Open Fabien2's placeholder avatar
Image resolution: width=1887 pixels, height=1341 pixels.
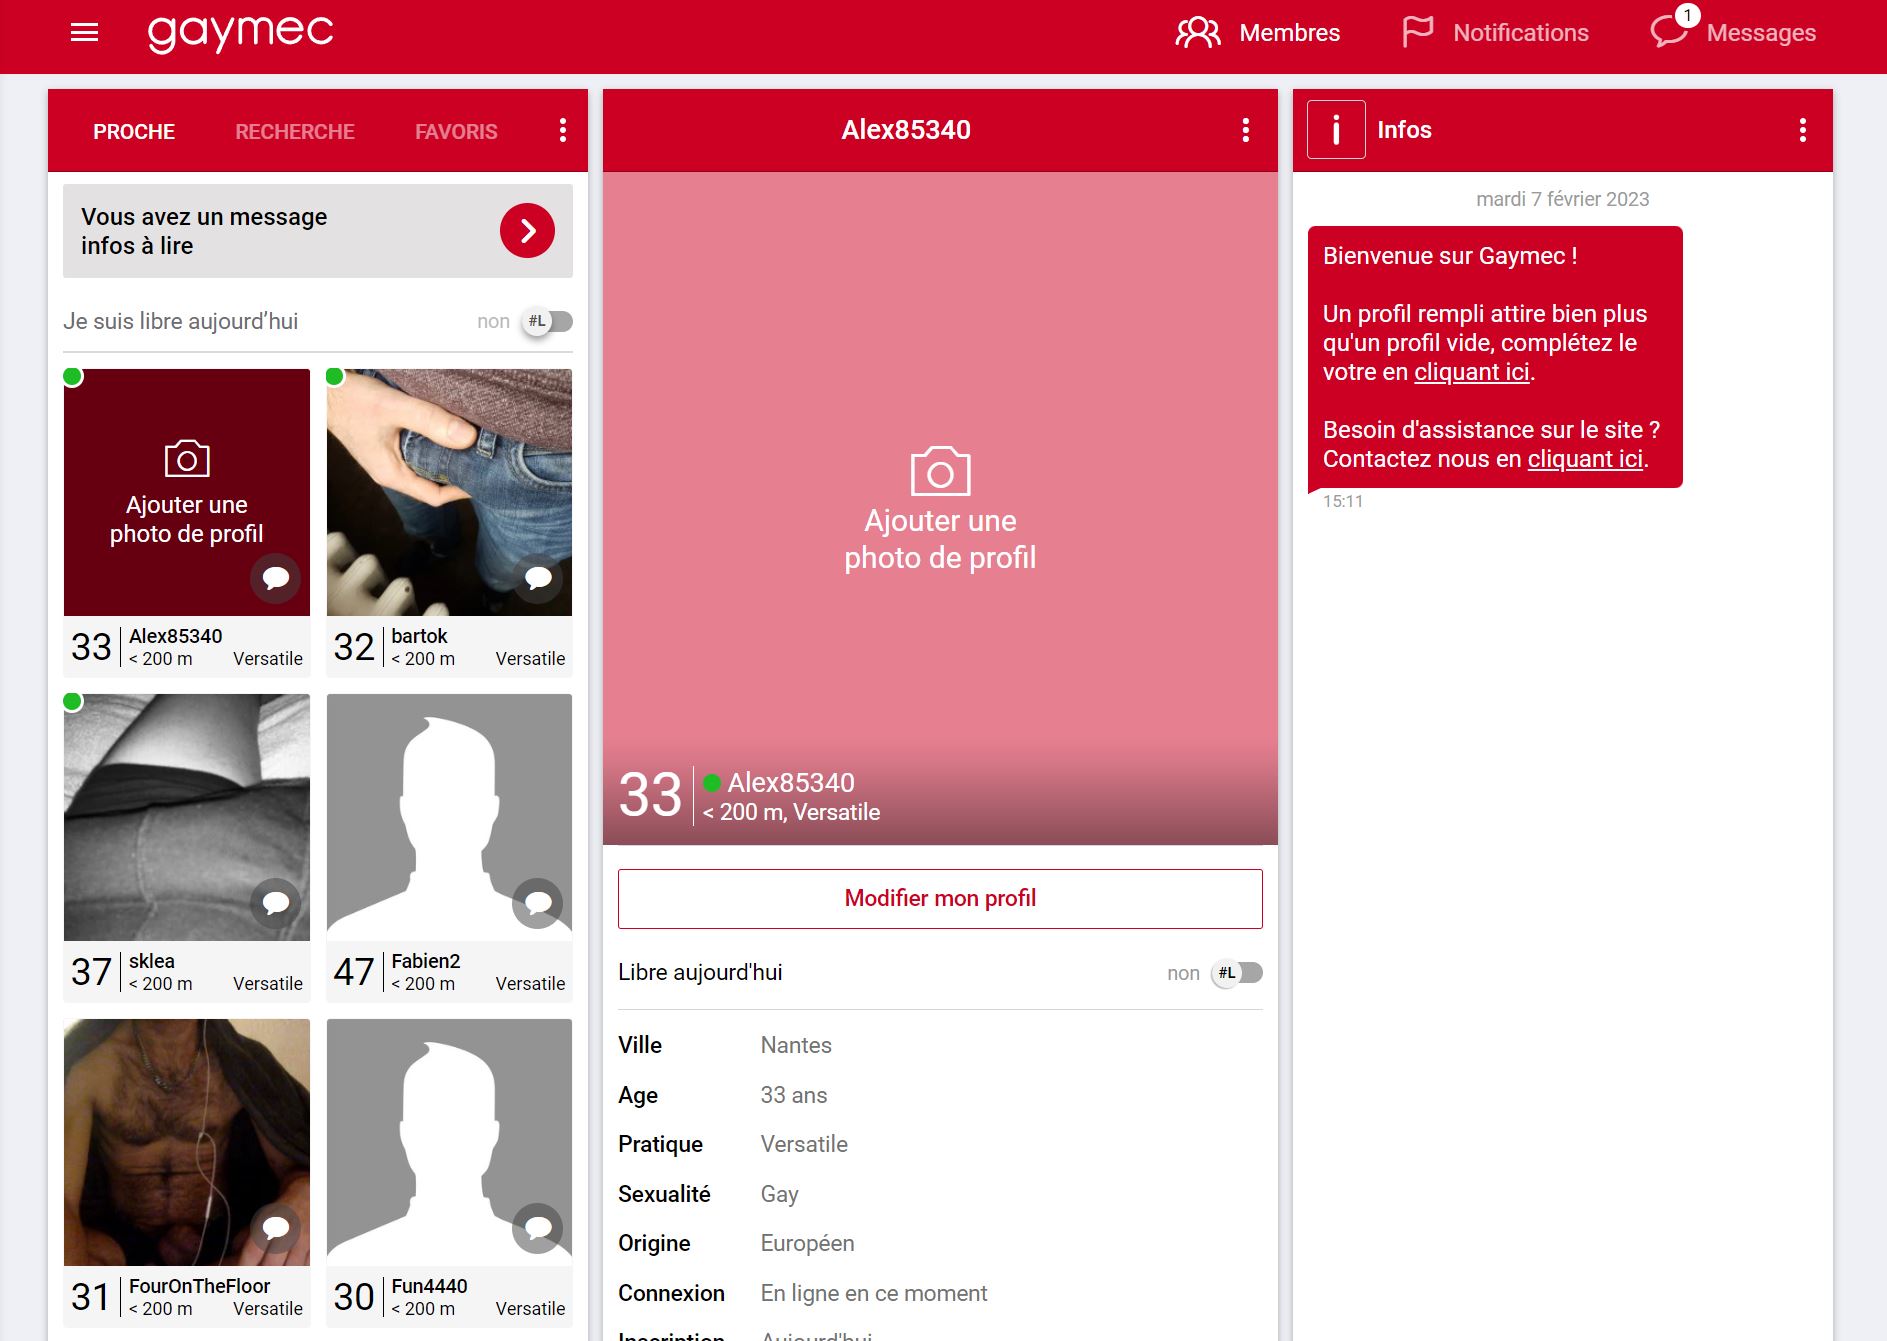(450, 817)
